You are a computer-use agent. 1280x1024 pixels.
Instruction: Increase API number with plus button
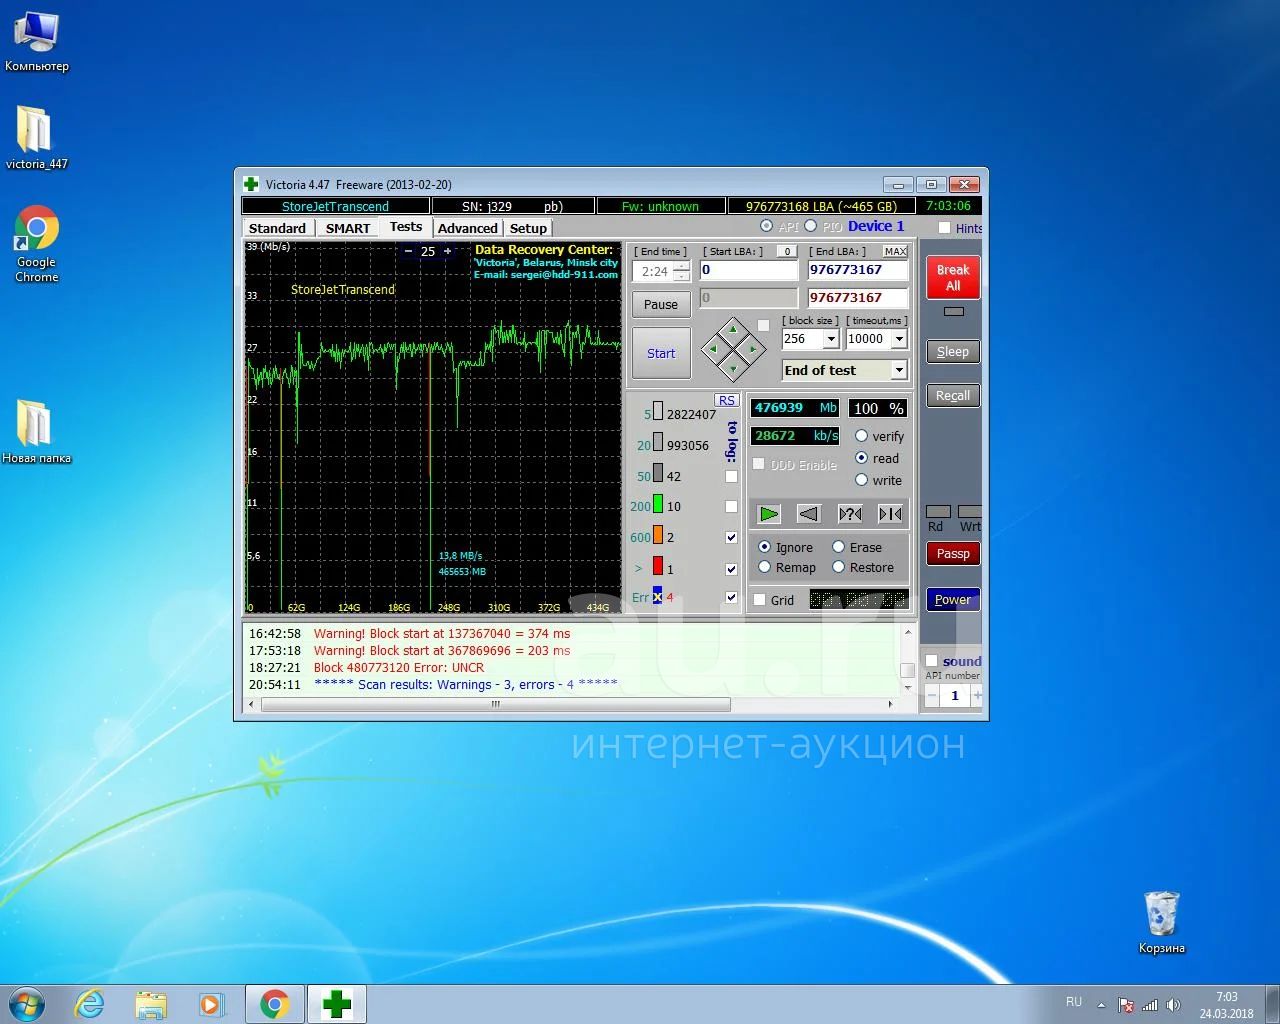(977, 695)
